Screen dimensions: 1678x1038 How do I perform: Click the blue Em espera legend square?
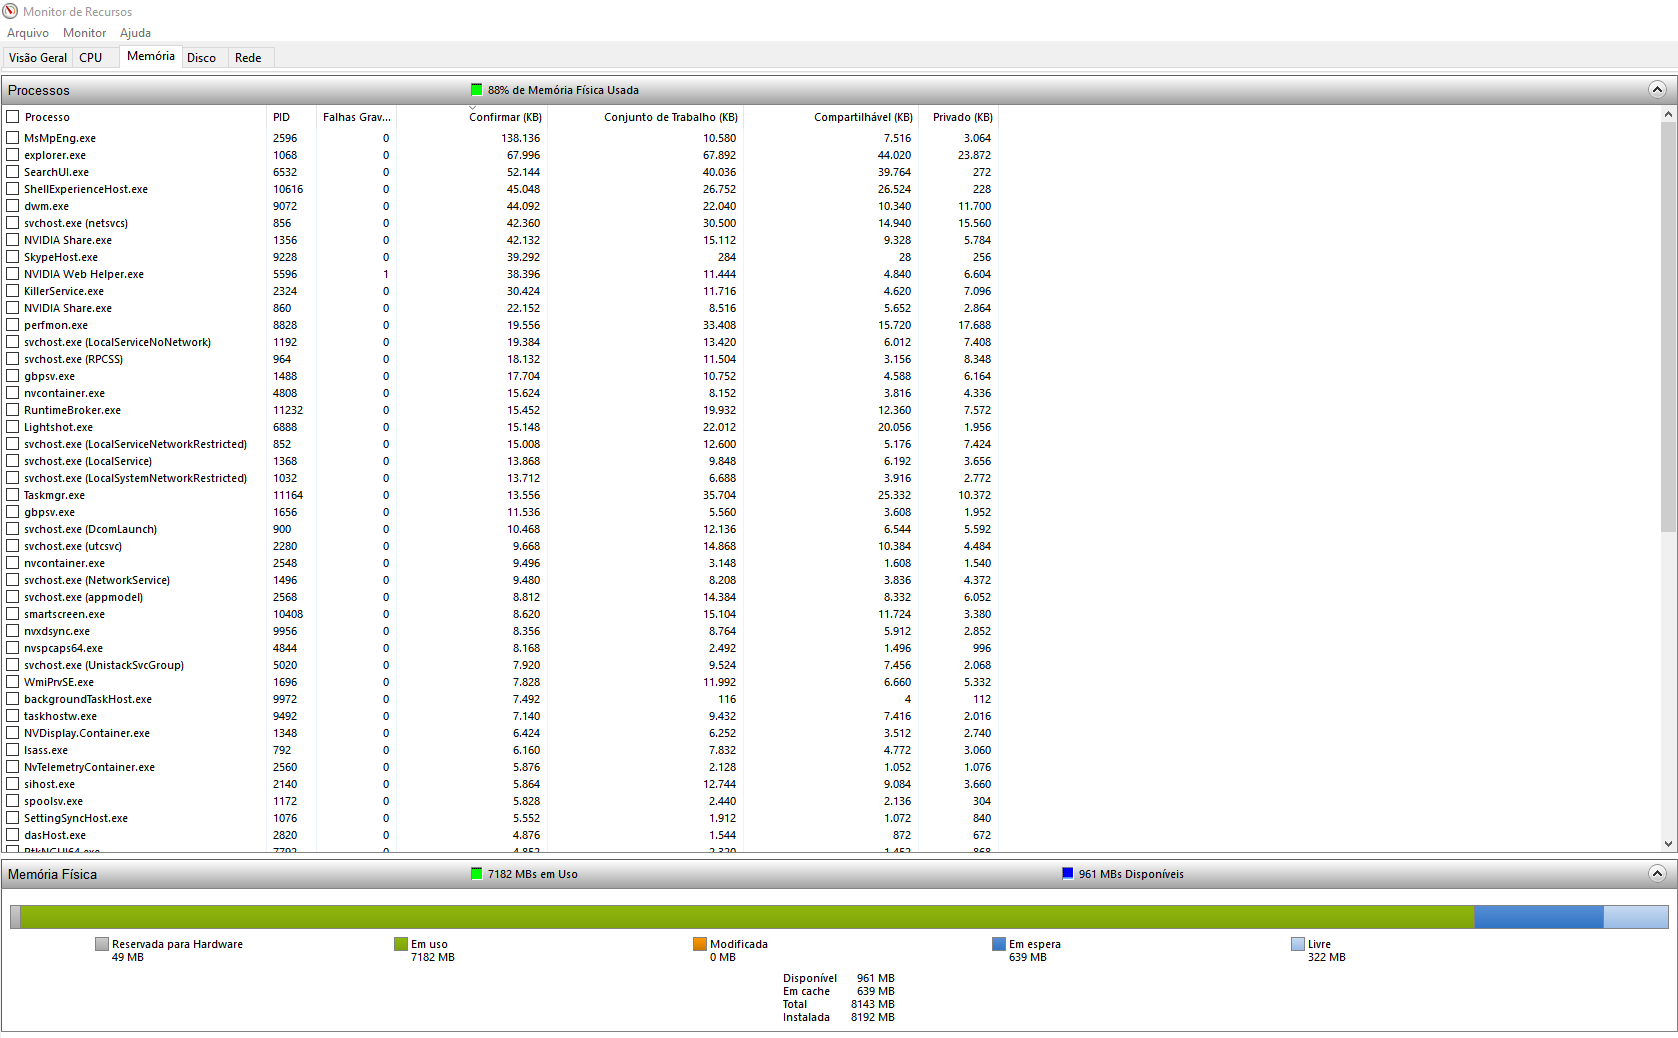(999, 944)
